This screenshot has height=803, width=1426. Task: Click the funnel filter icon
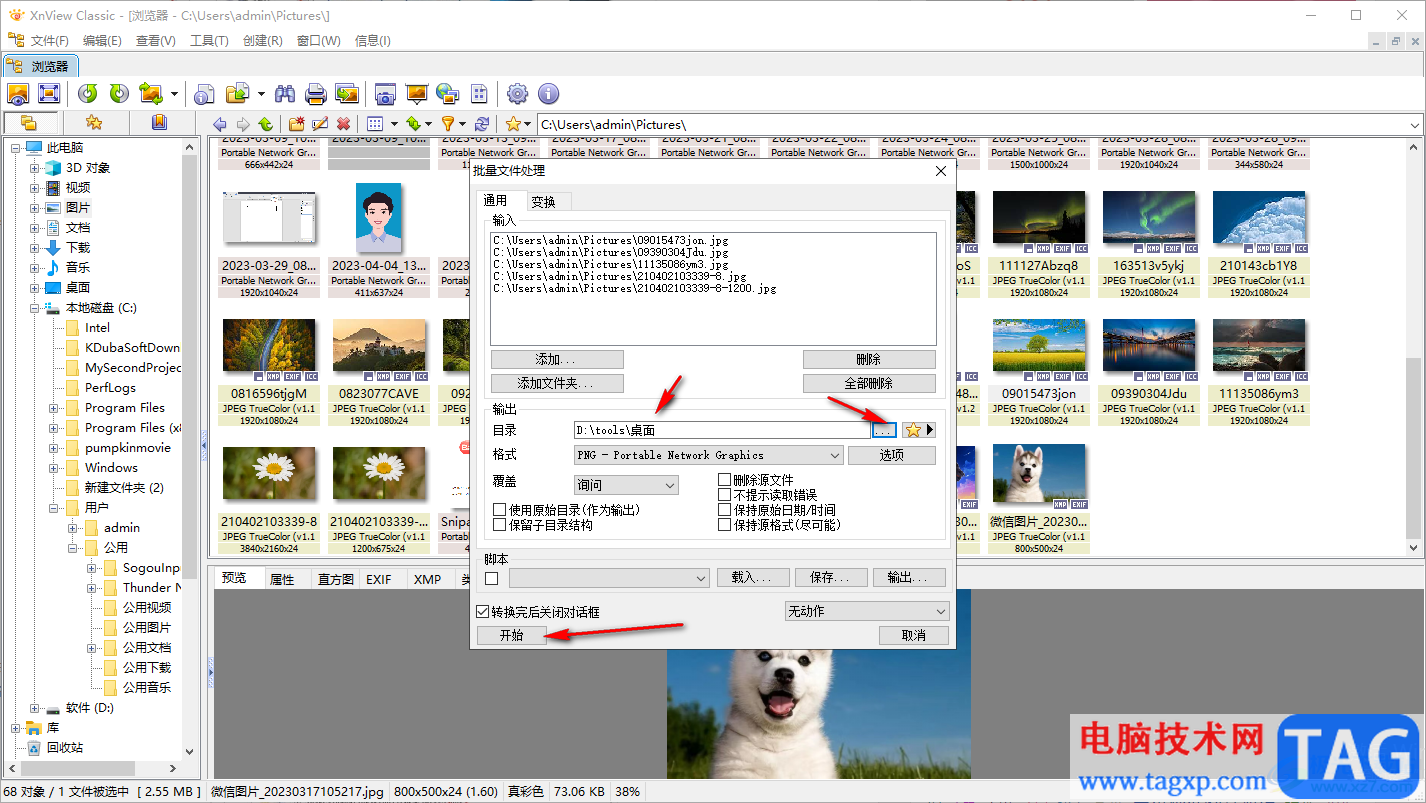tap(448, 124)
